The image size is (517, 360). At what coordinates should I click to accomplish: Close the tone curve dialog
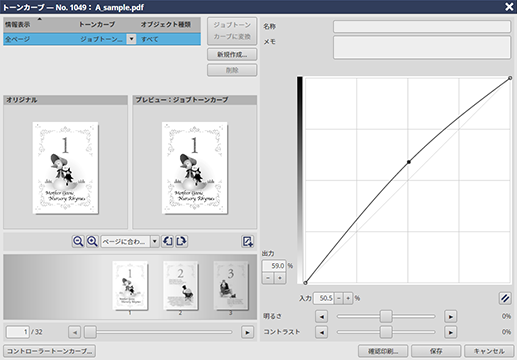click(509, 7)
